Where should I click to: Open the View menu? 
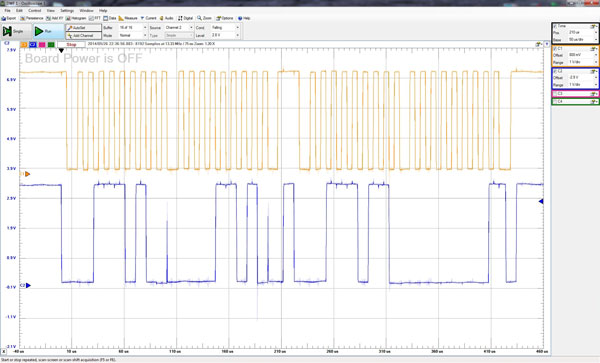click(x=51, y=10)
